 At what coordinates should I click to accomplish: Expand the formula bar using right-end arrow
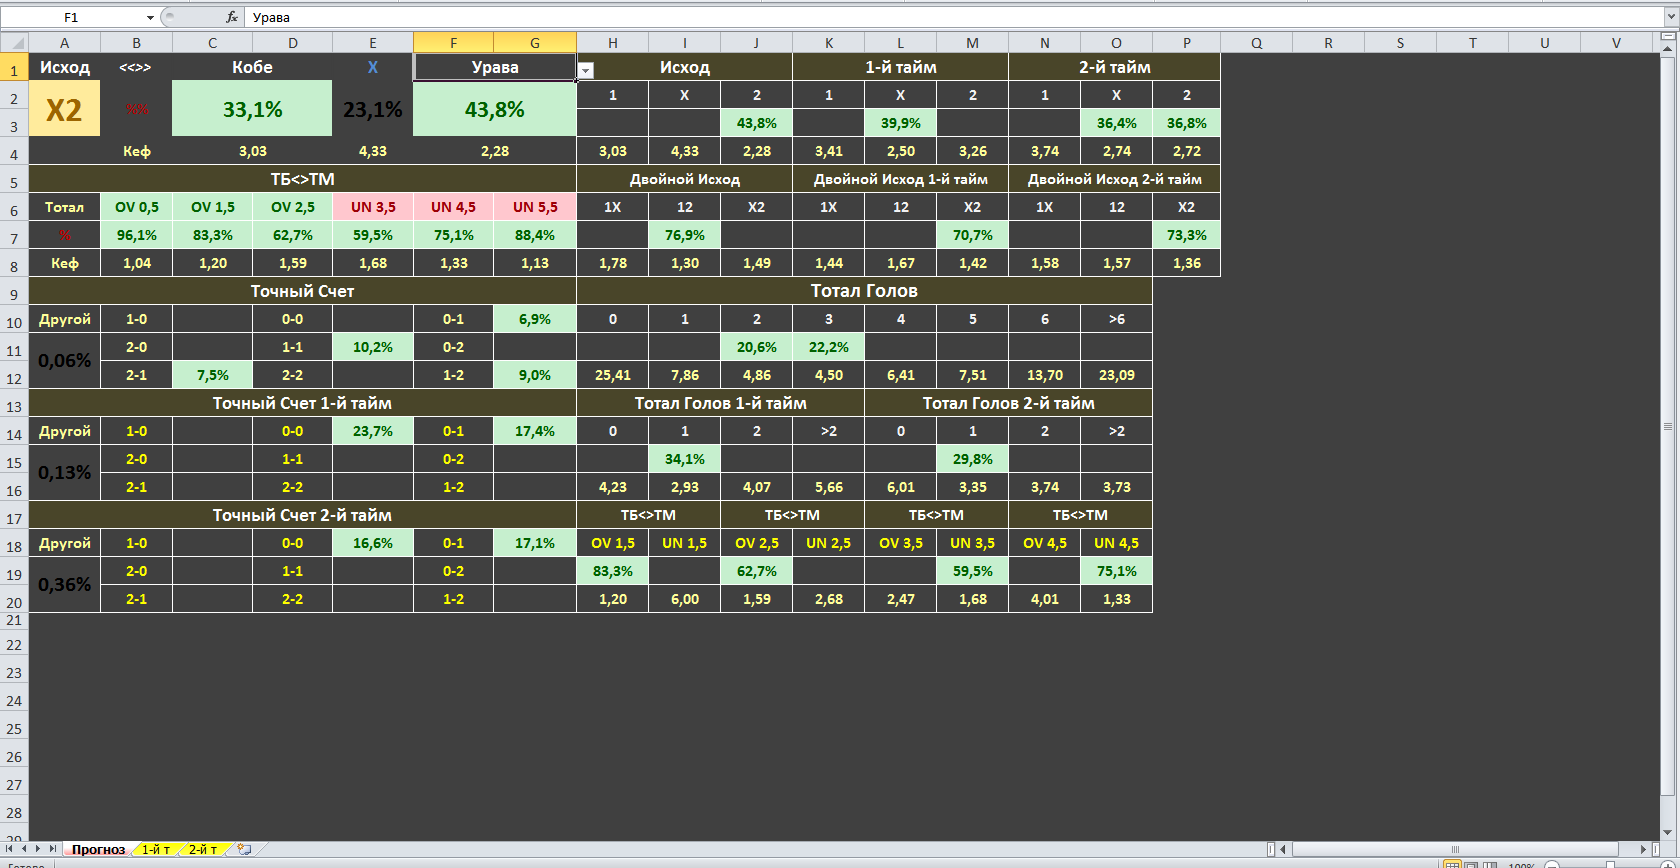[x=1671, y=18]
